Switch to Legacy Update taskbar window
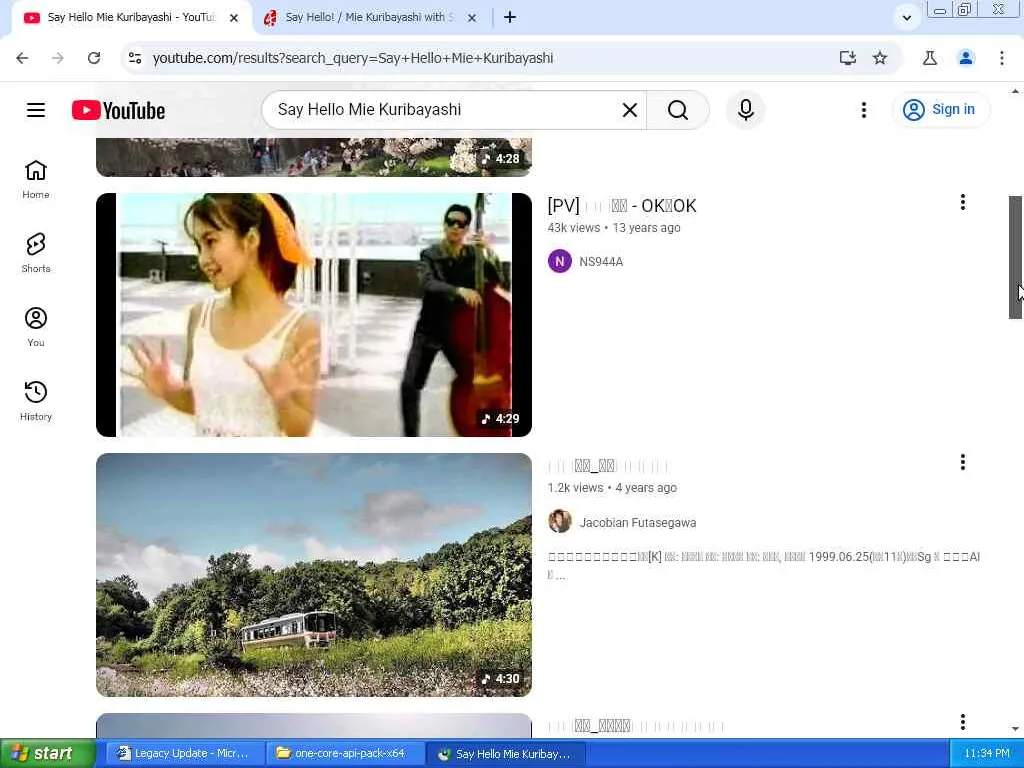 (x=183, y=754)
